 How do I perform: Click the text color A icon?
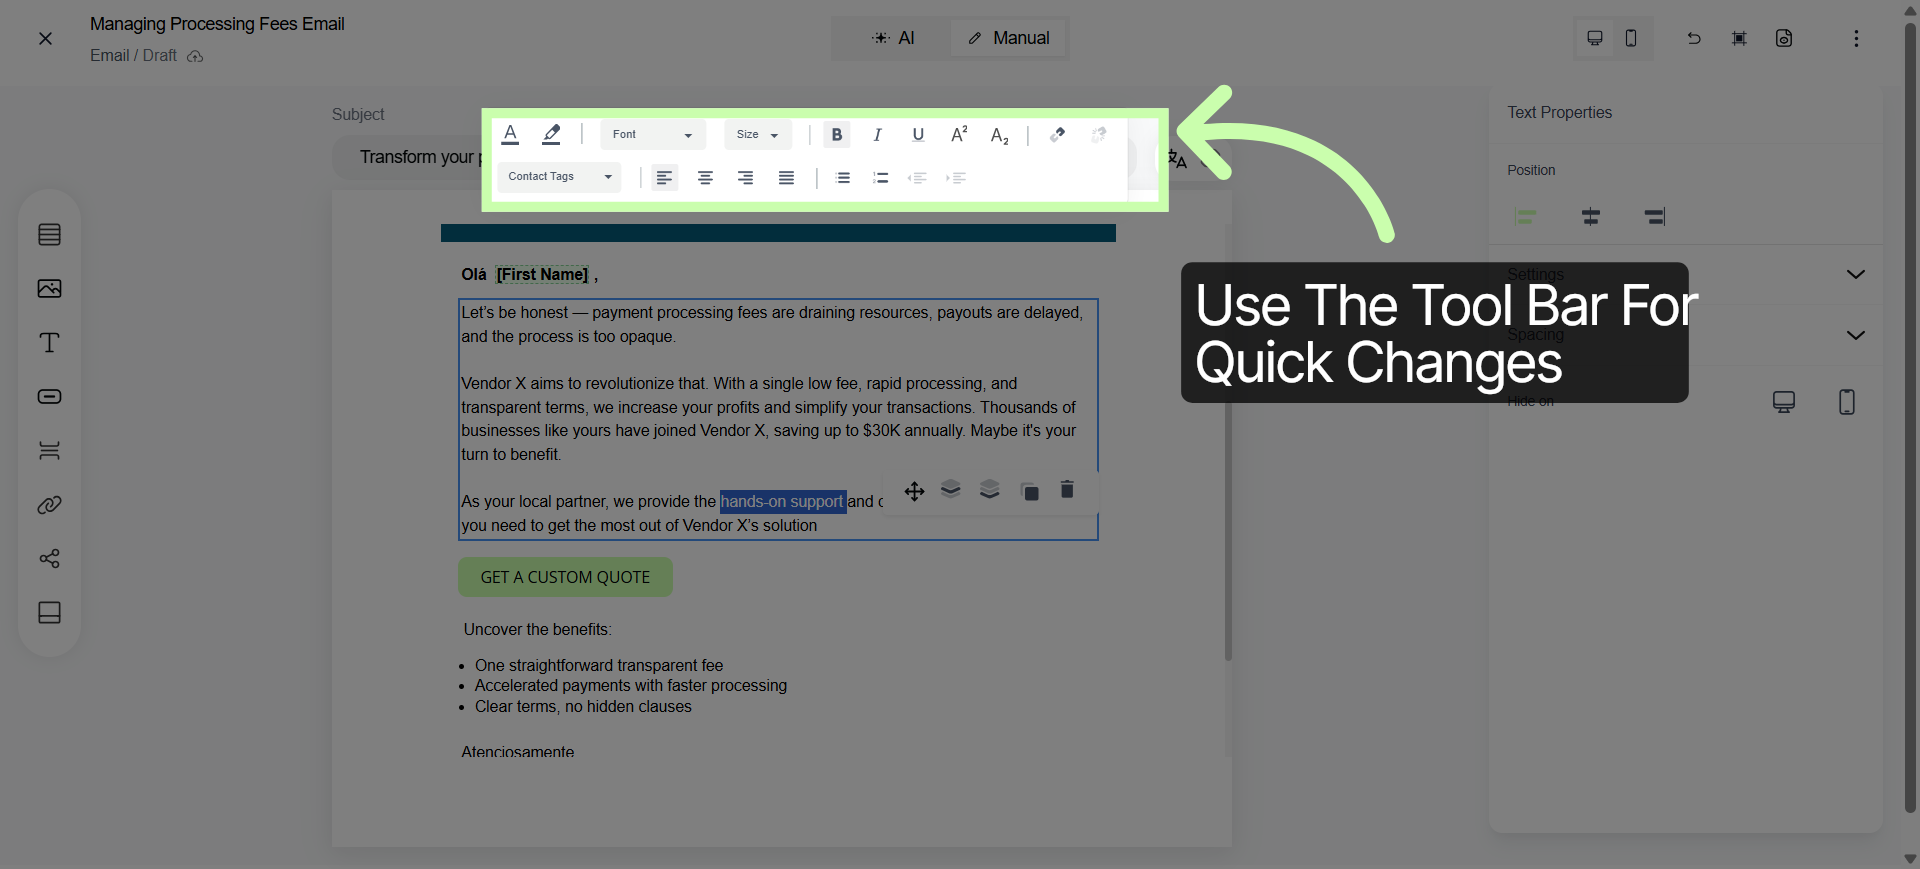pos(510,134)
